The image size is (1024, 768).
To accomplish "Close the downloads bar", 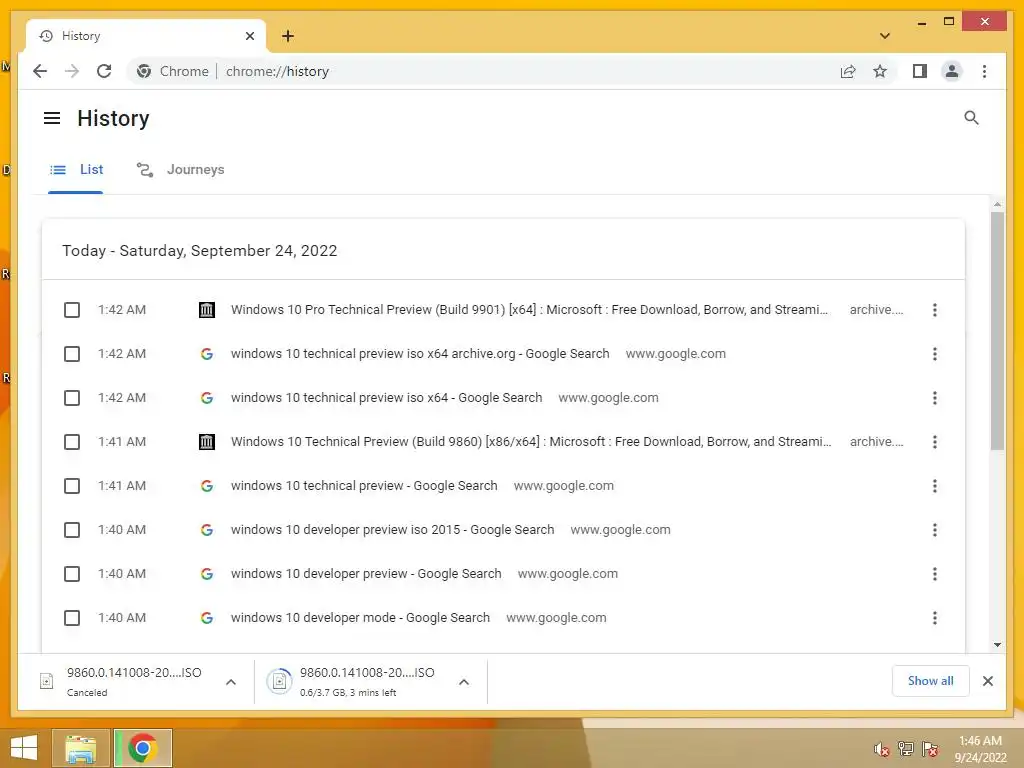I will coord(988,681).
